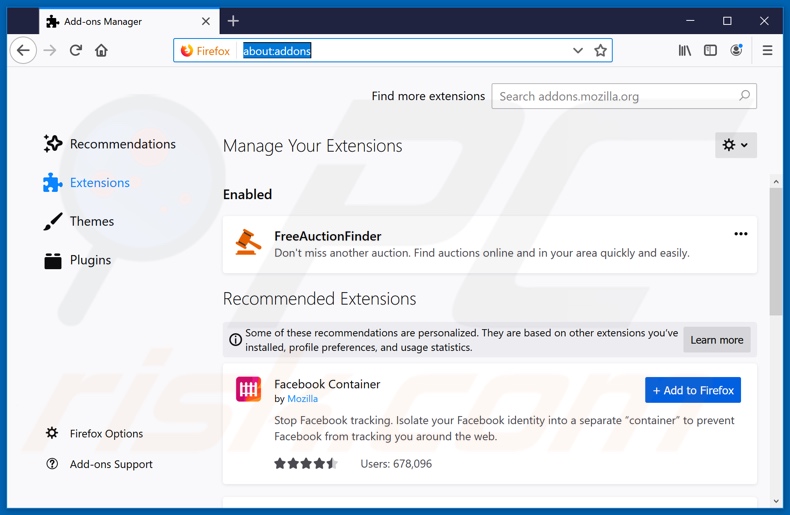Screen dimensions: 790x515
Task: Open the gear tools dropdown for extensions
Action: pos(736,145)
